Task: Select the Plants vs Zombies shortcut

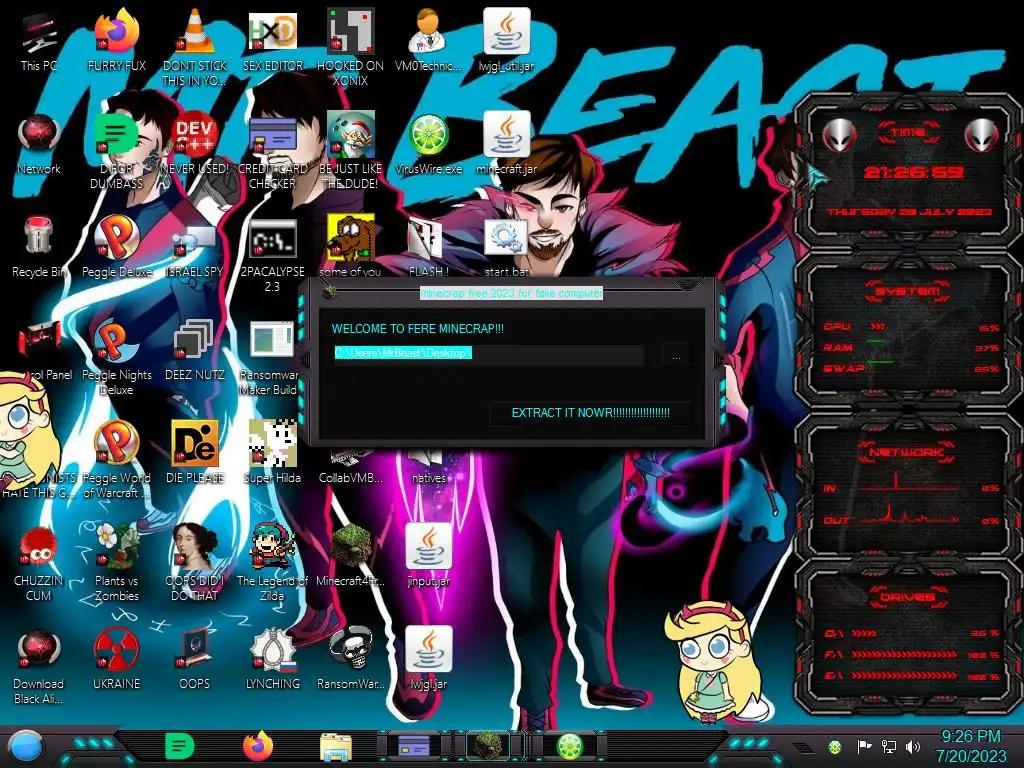Action: coord(116,562)
